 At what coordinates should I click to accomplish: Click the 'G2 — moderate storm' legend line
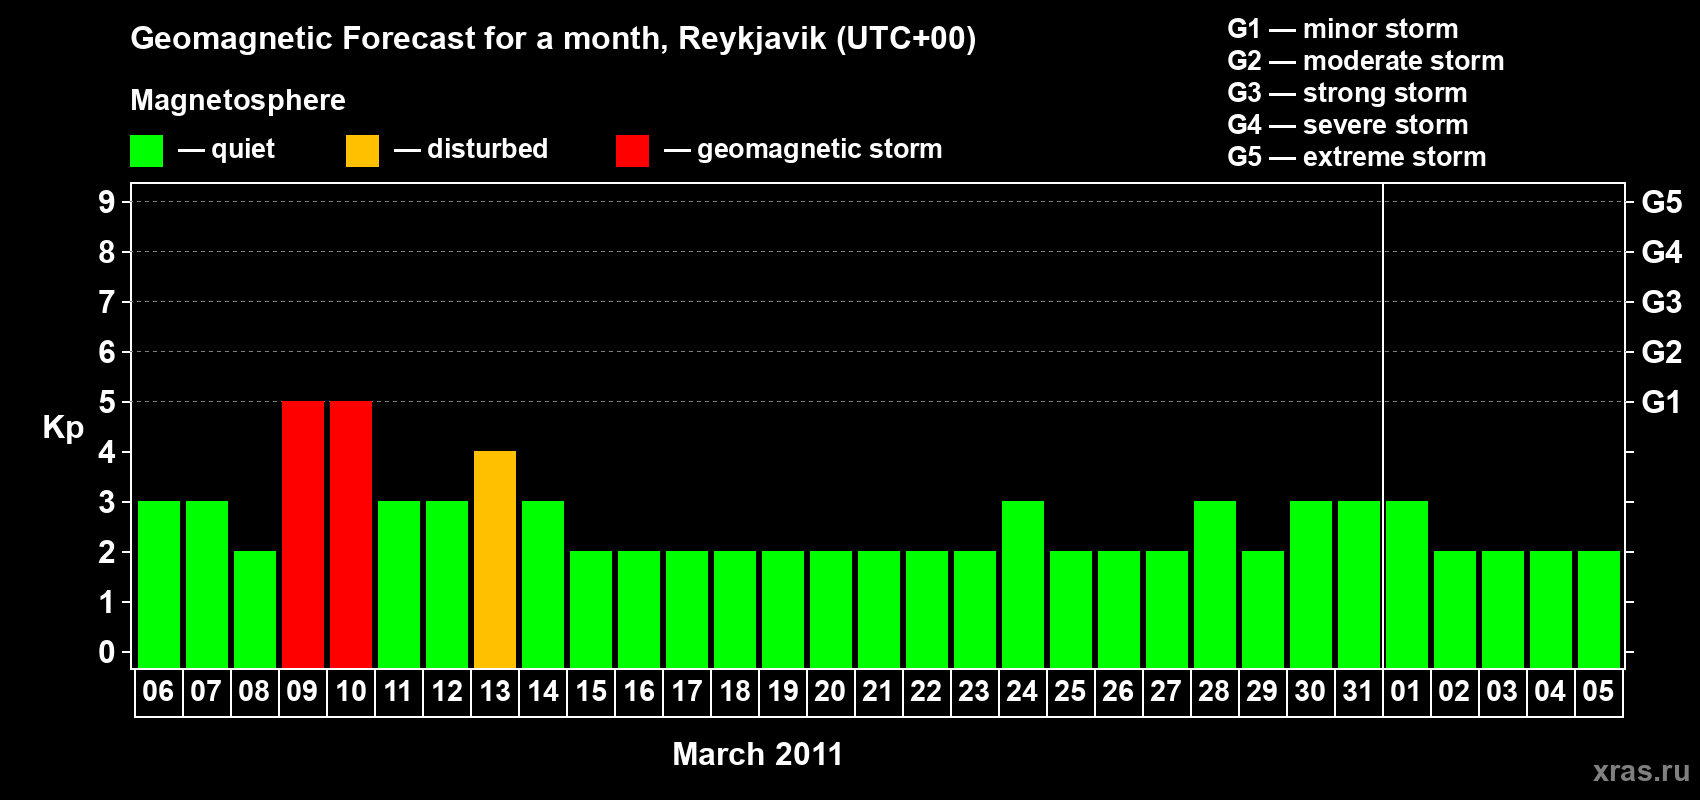[1366, 61]
